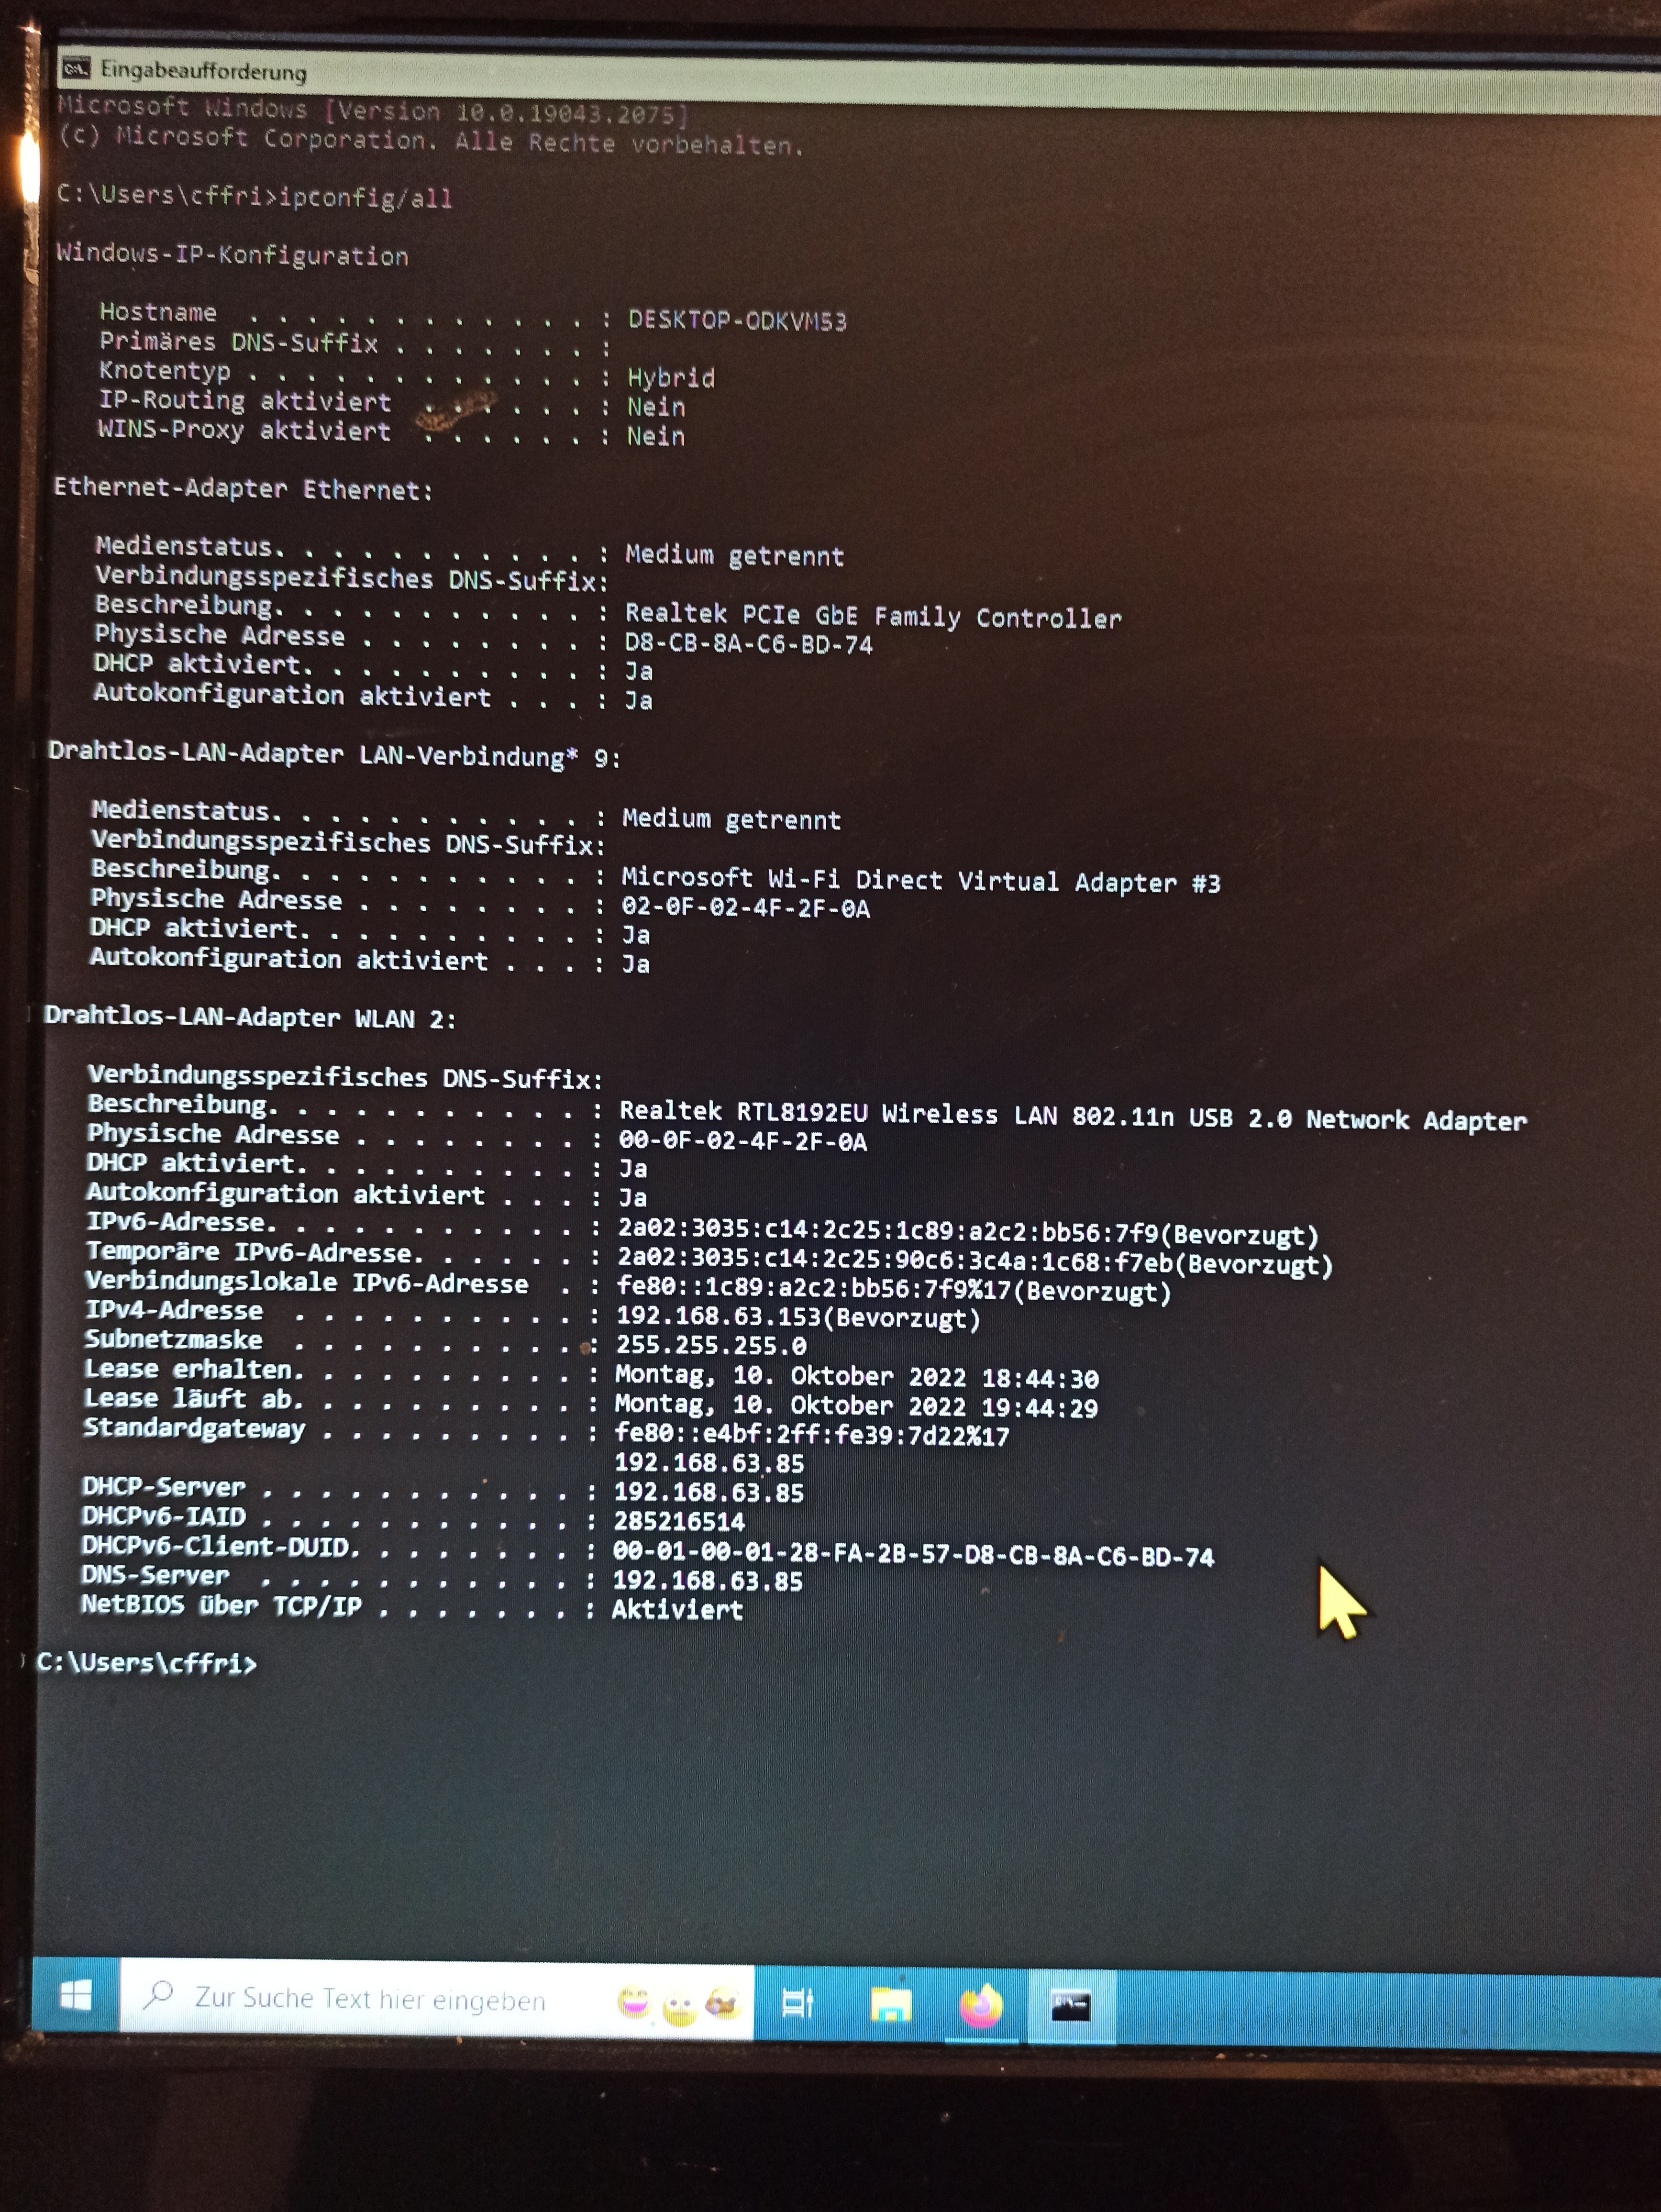
Task: Launch File Explorer from the taskbar
Action: [890, 2004]
